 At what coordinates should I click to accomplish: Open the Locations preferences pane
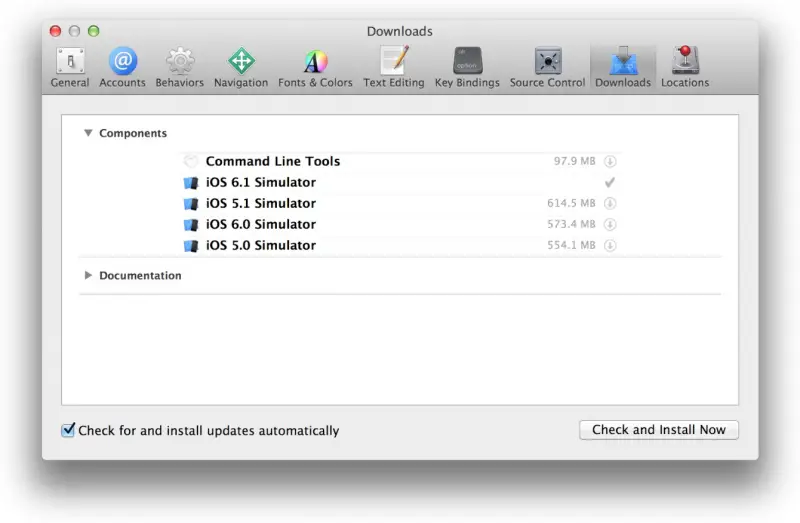click(685, 68)
